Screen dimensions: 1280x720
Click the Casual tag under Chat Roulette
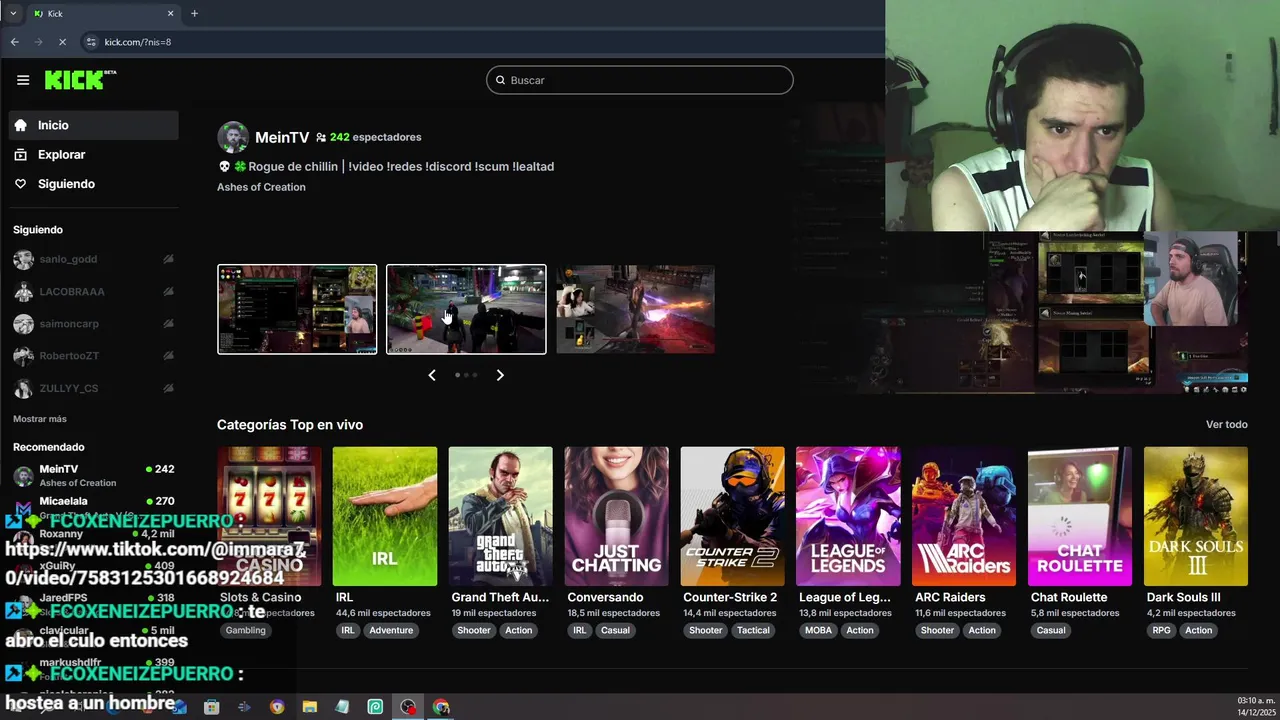click(x=1051, y=630)
